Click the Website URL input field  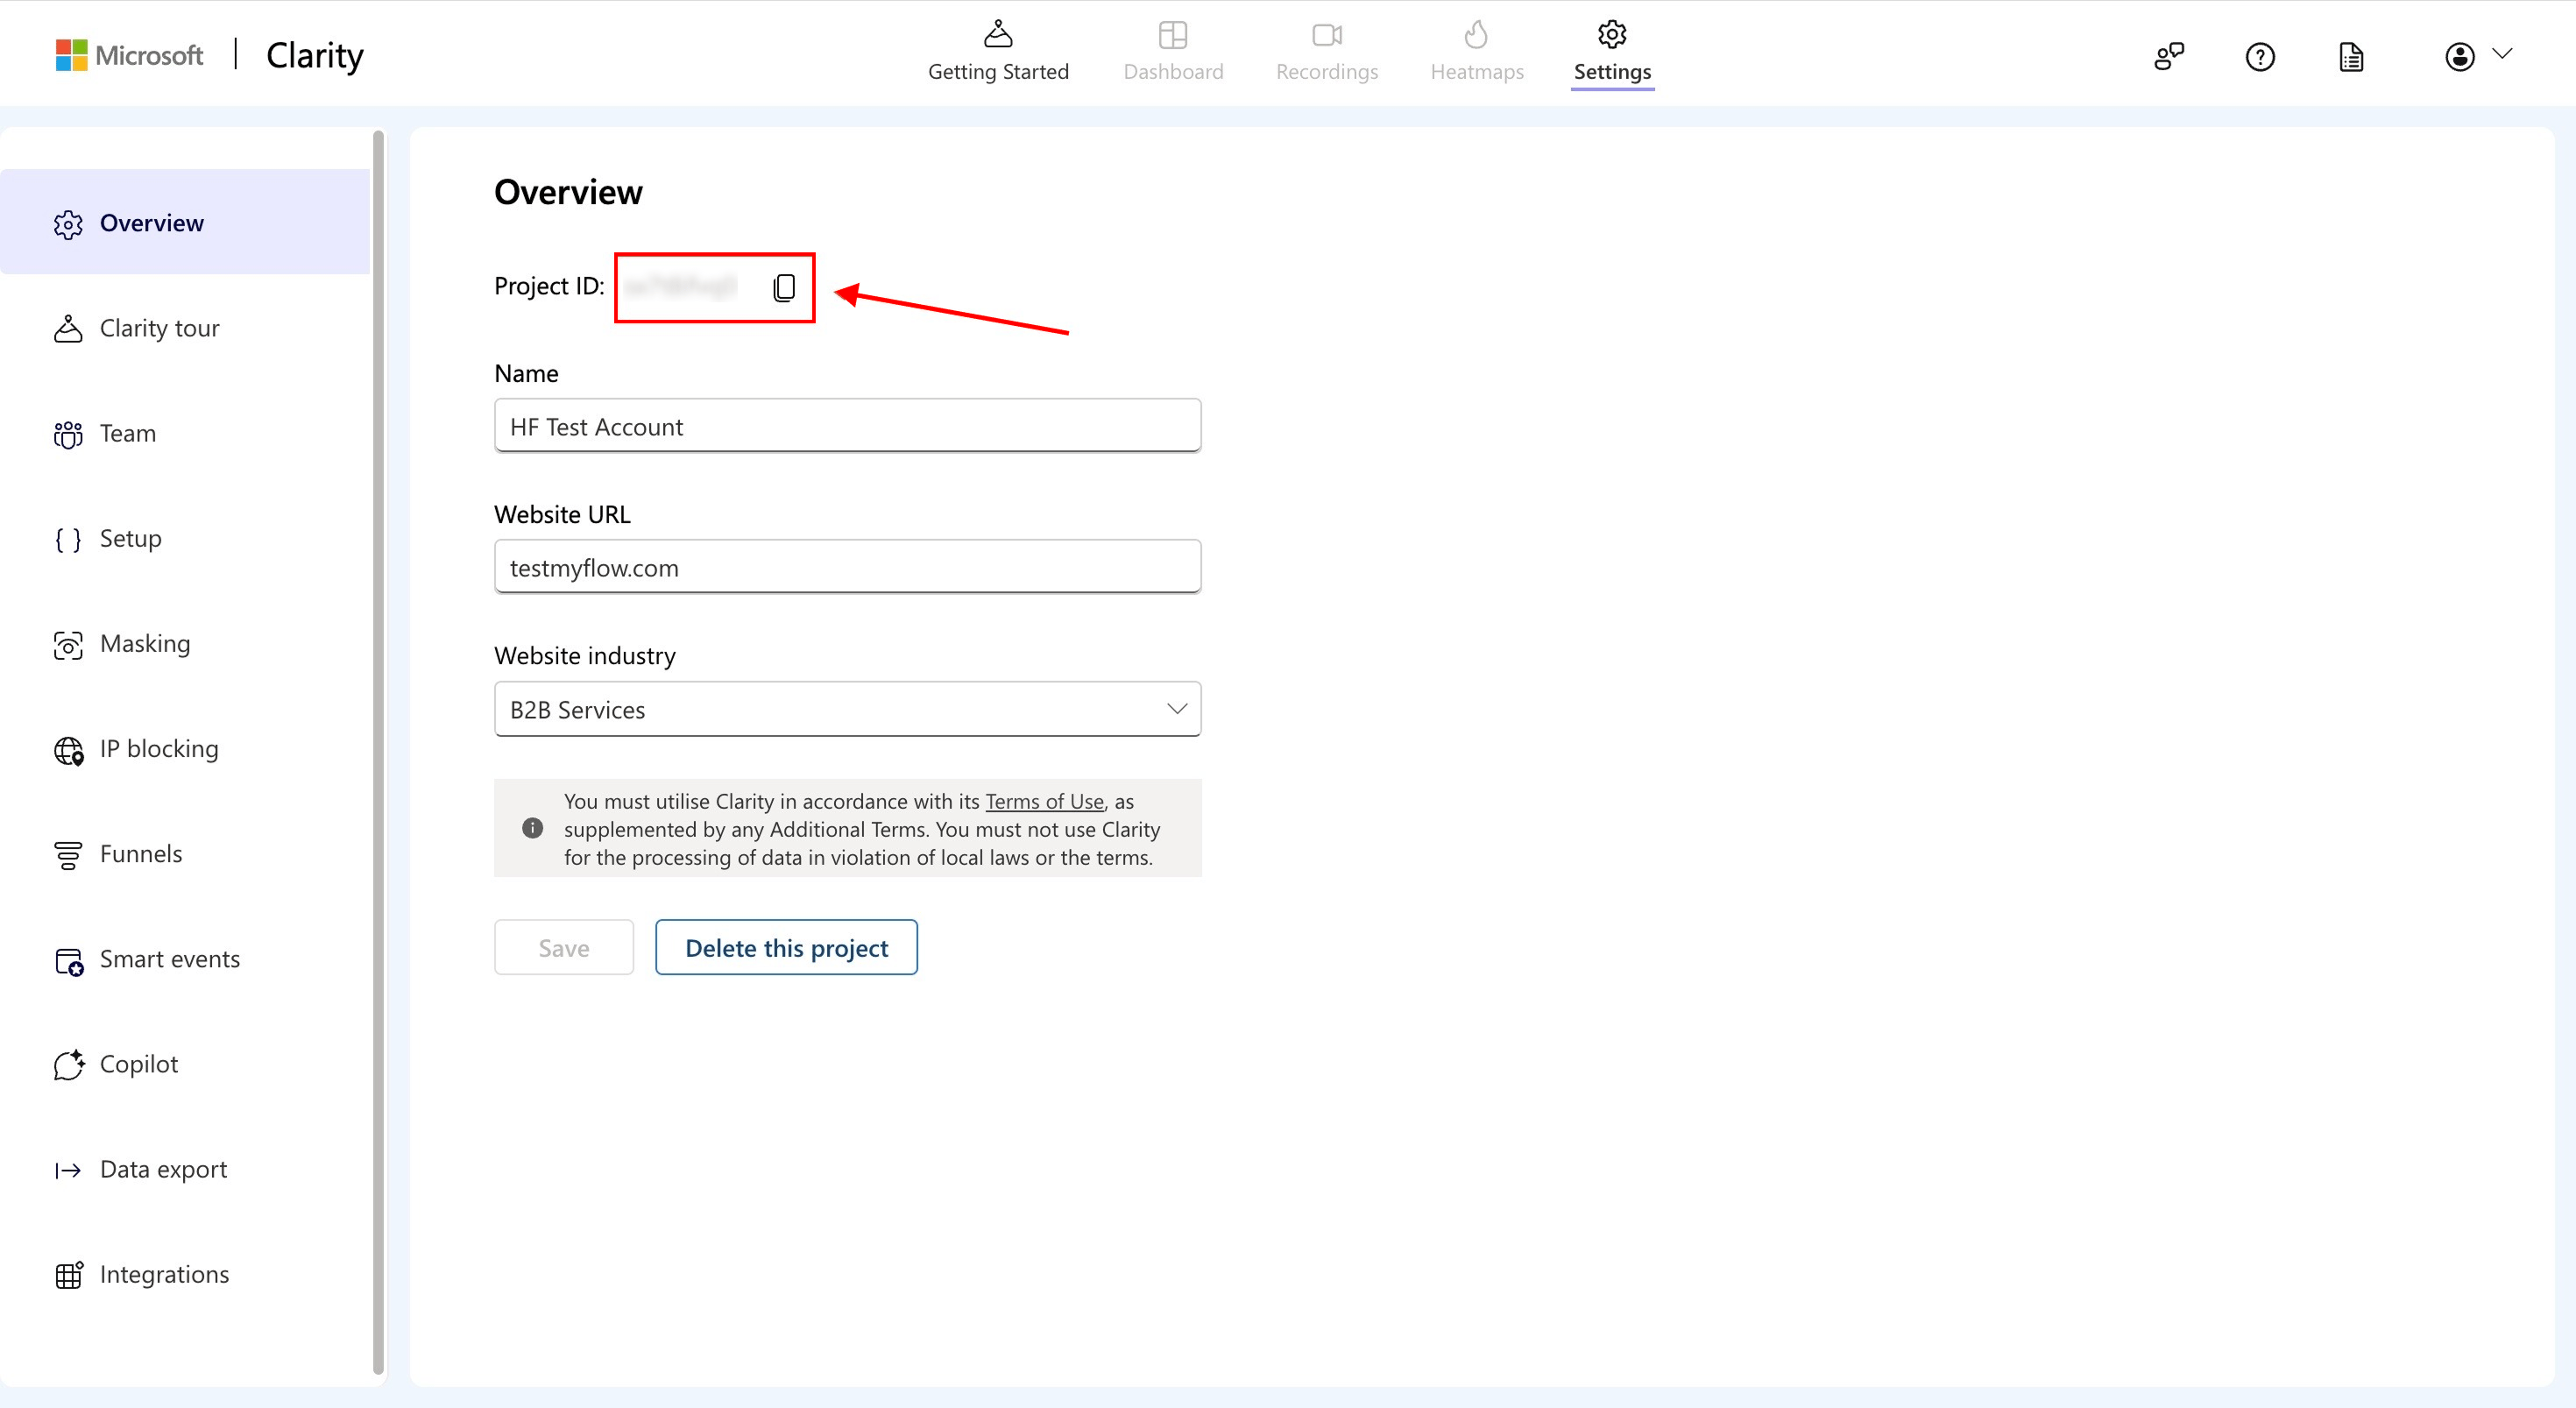tap(847, 567)
